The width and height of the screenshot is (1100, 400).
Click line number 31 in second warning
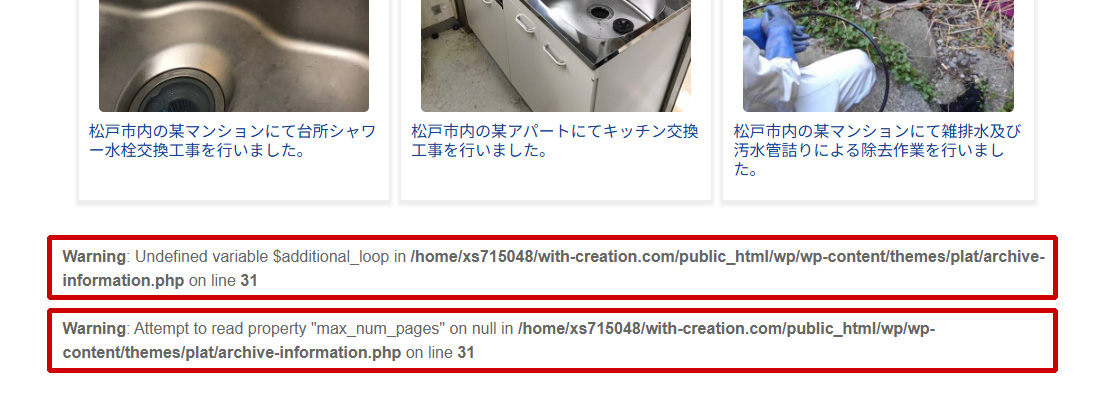tap(466, 352)
